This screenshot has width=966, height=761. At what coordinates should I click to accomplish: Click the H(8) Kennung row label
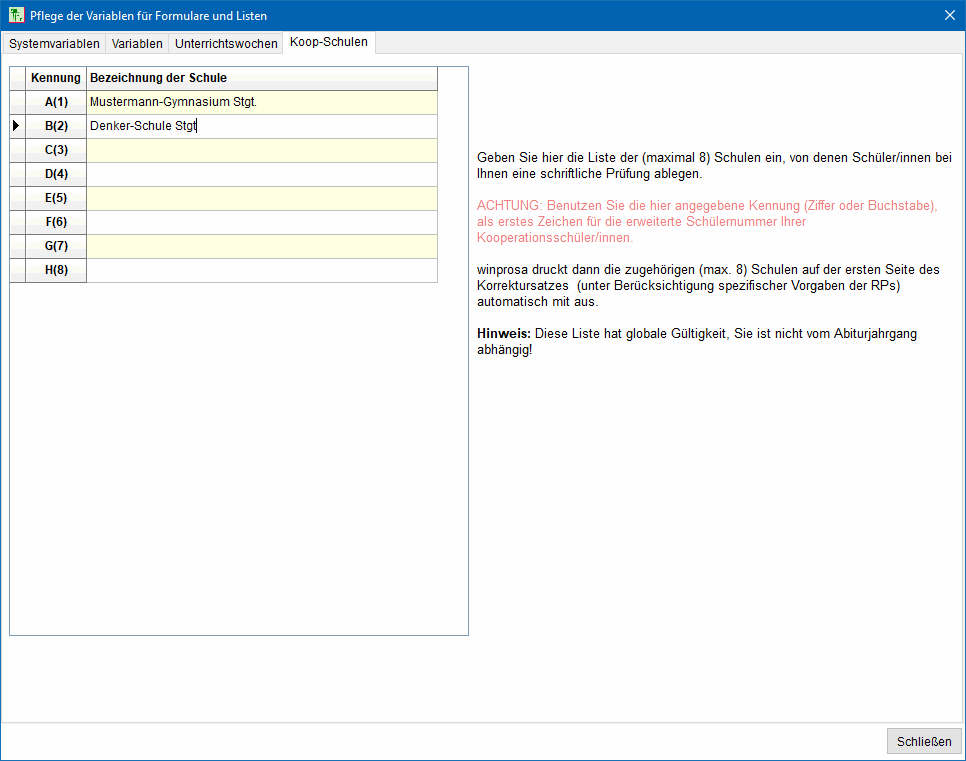(56, 270)
